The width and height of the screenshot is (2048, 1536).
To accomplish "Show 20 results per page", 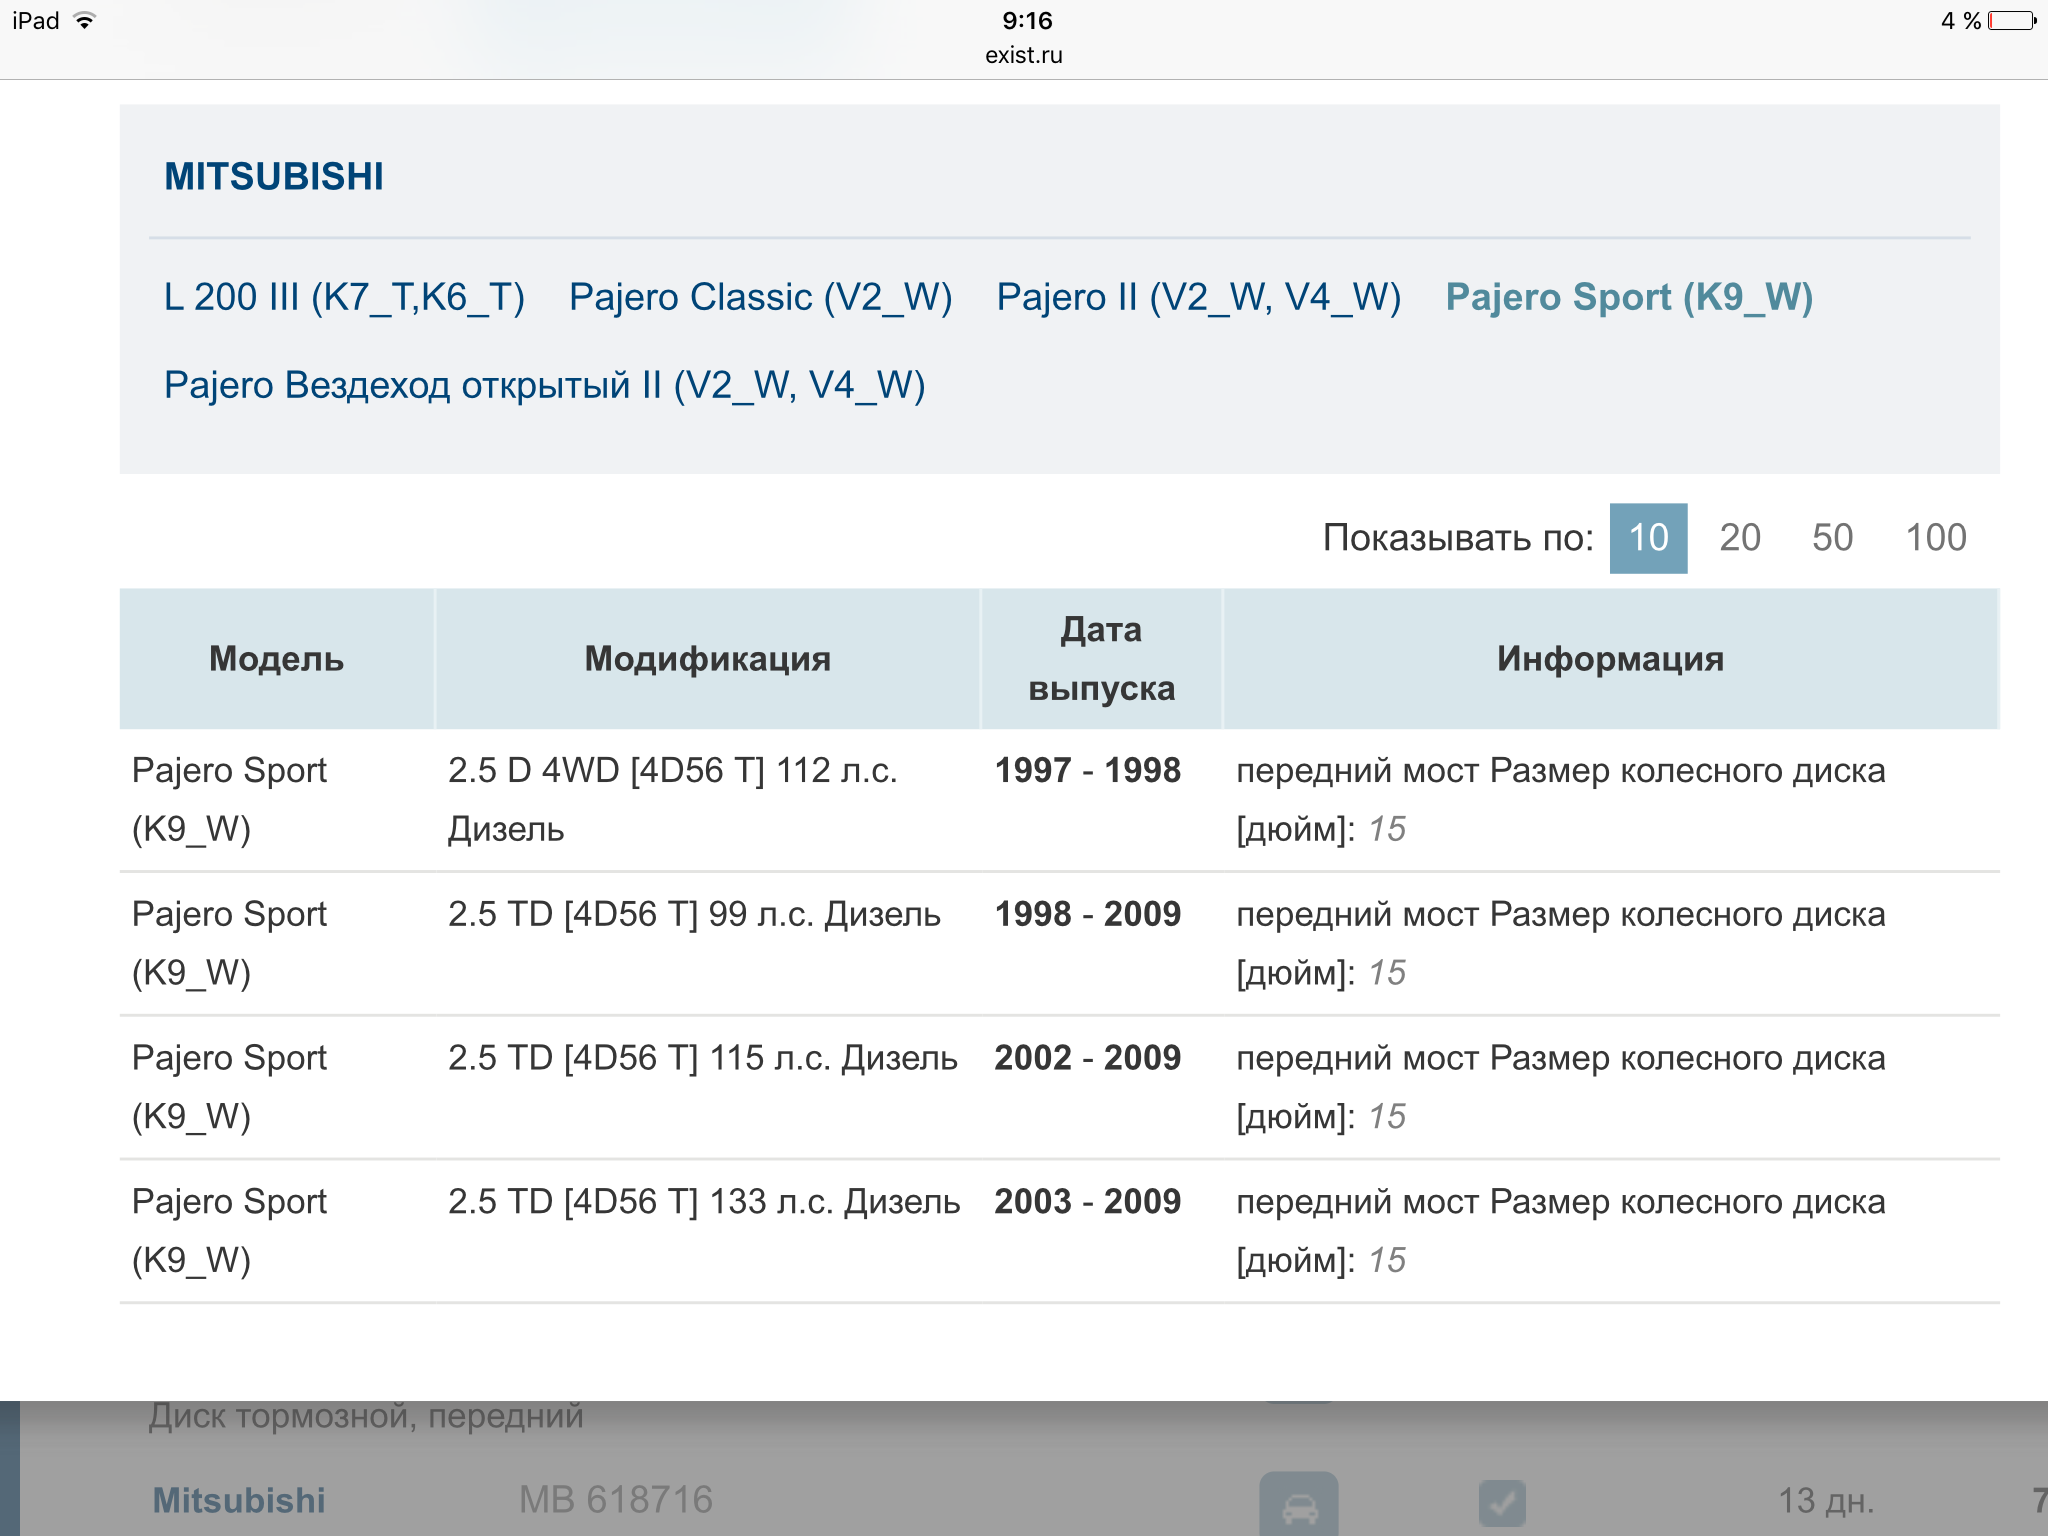I will 1739,538.
